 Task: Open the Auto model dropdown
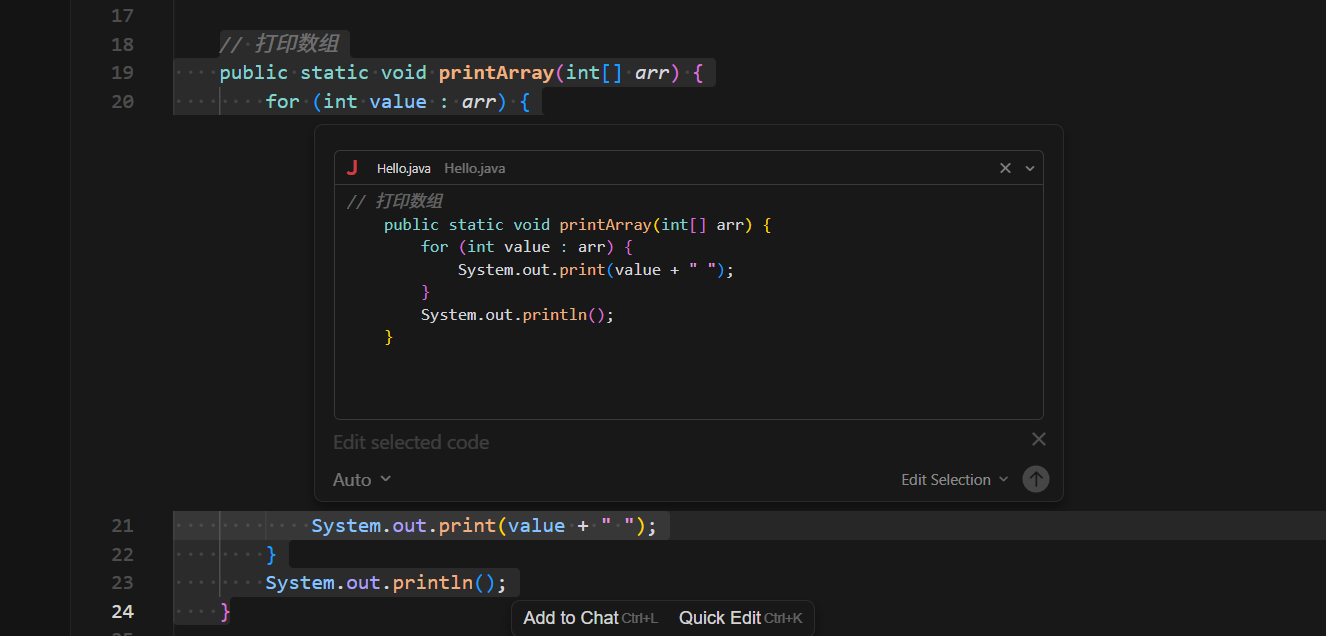[x=362, y=480]
